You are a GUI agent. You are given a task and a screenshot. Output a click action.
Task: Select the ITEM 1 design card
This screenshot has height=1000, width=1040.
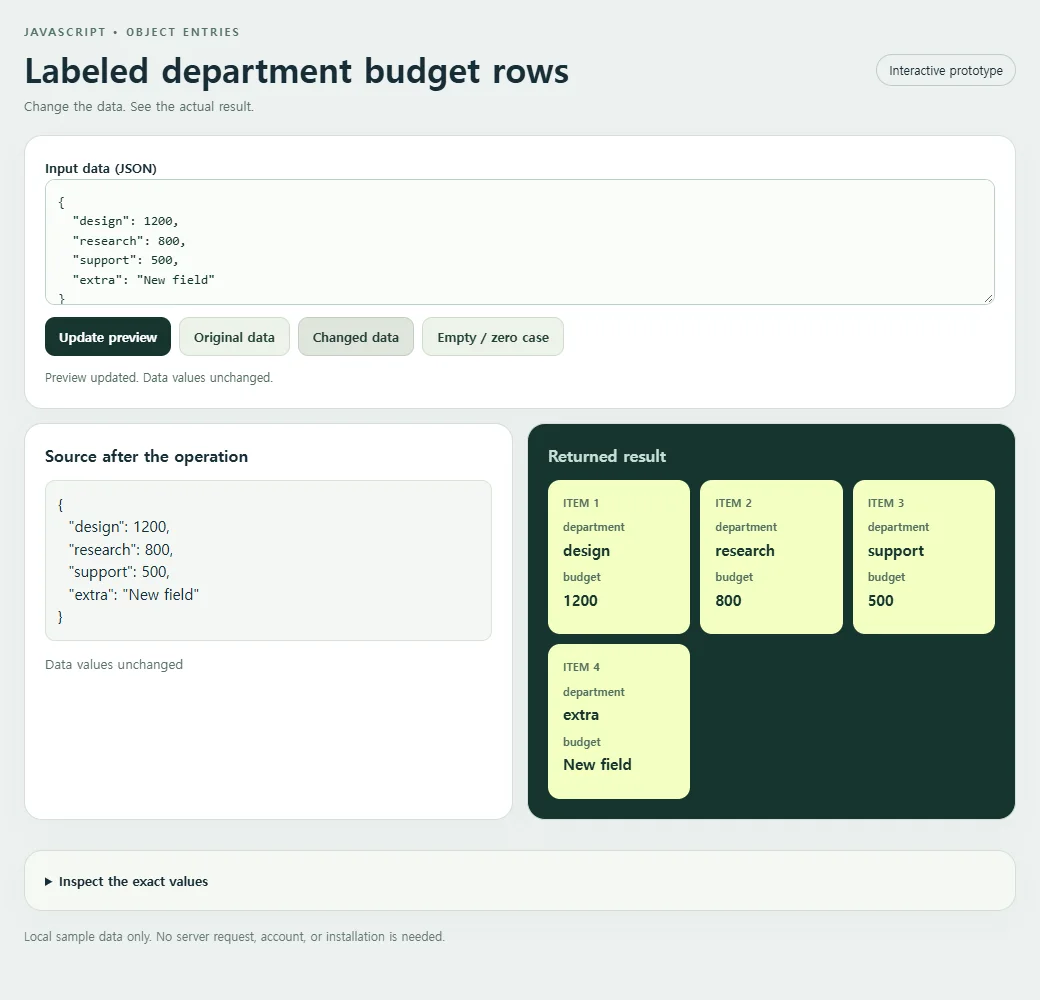pyautogui.click(x=619, y=557)
